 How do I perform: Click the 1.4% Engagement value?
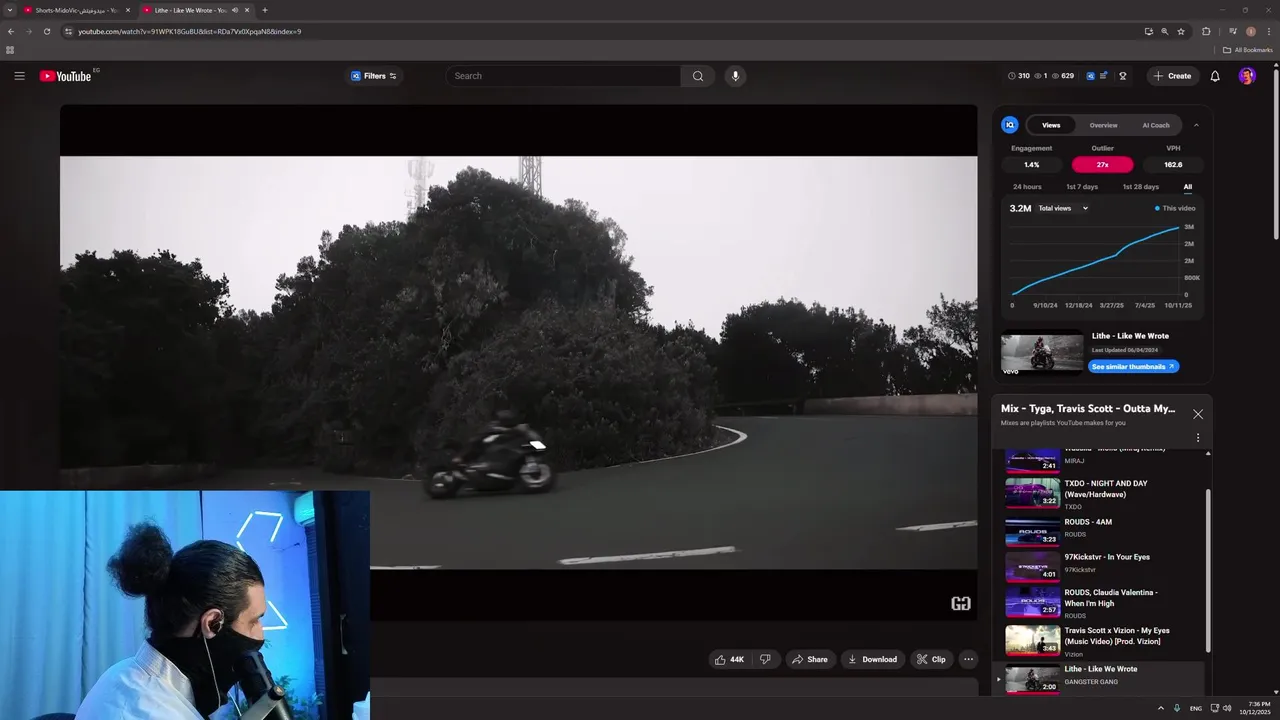1031,165
